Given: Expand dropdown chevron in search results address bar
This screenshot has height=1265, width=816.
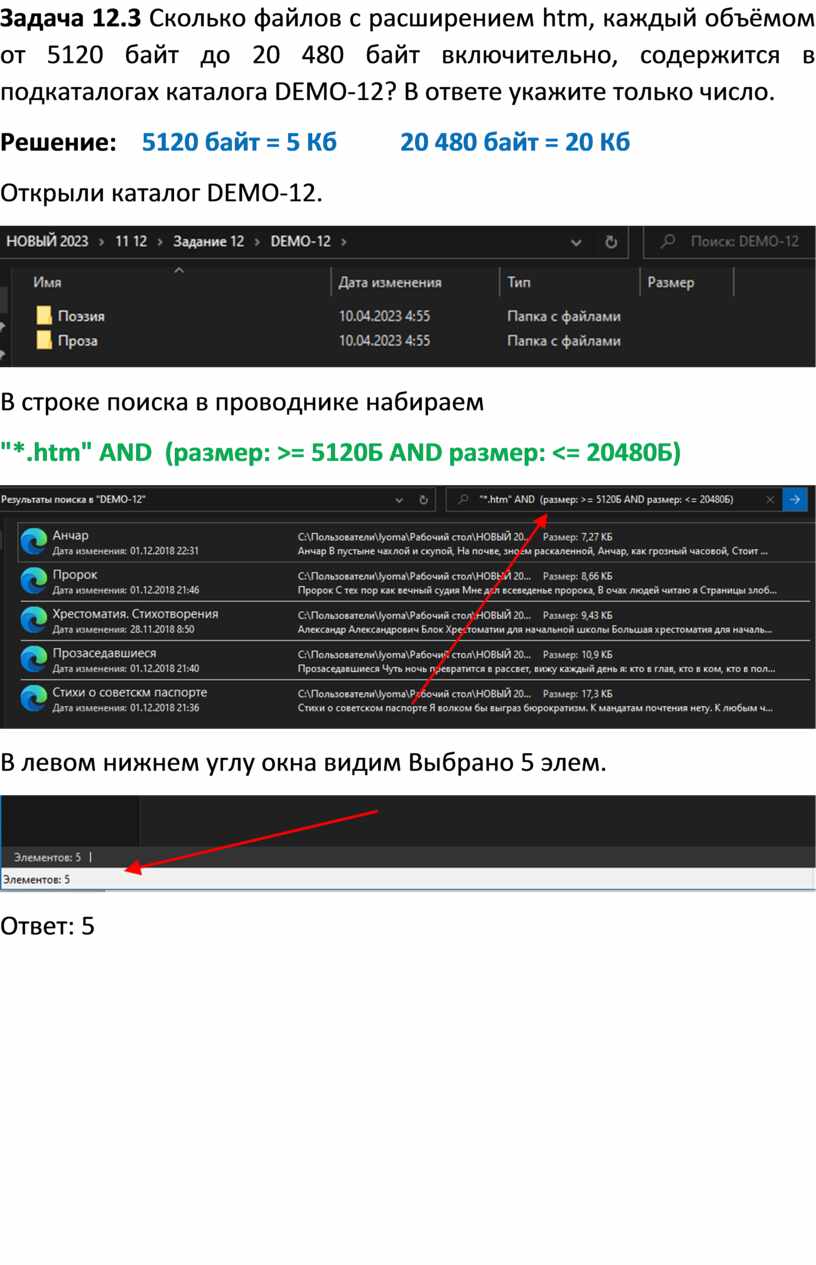Looking at the screenshot, I should pyautogui.click(x=400, y=499).
